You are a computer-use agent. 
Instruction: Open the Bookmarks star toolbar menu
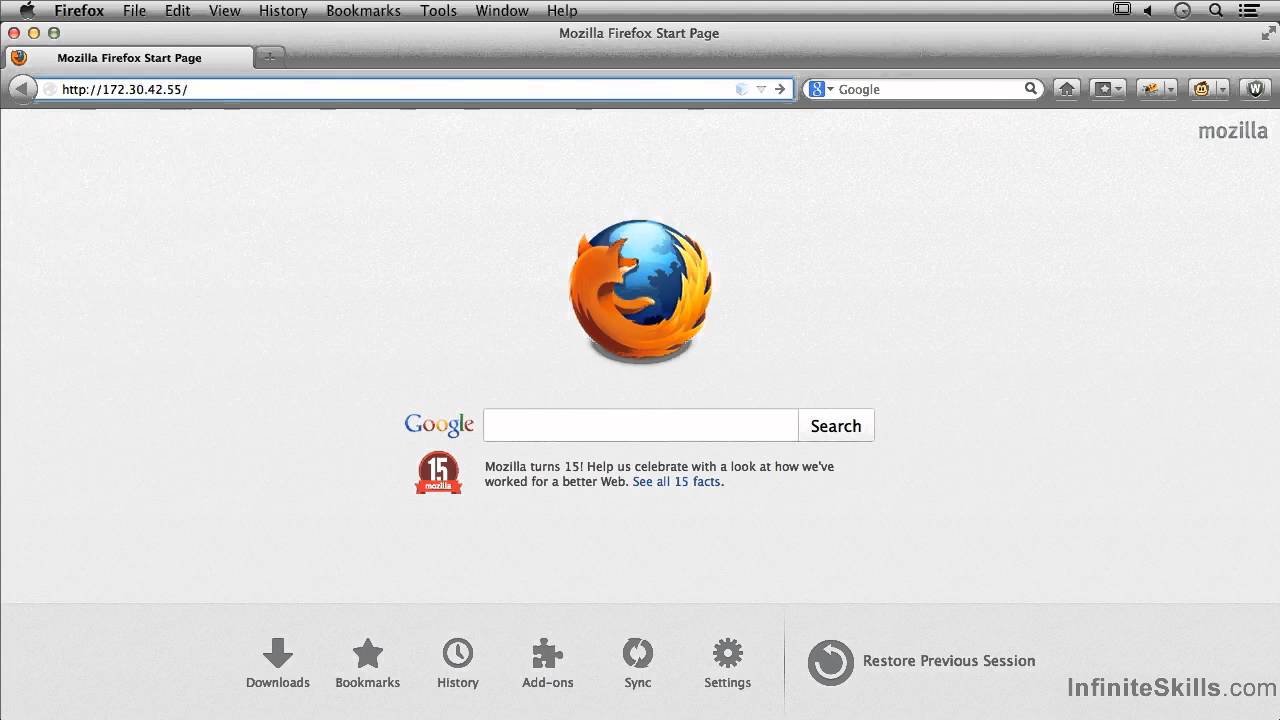(1108, 89)
